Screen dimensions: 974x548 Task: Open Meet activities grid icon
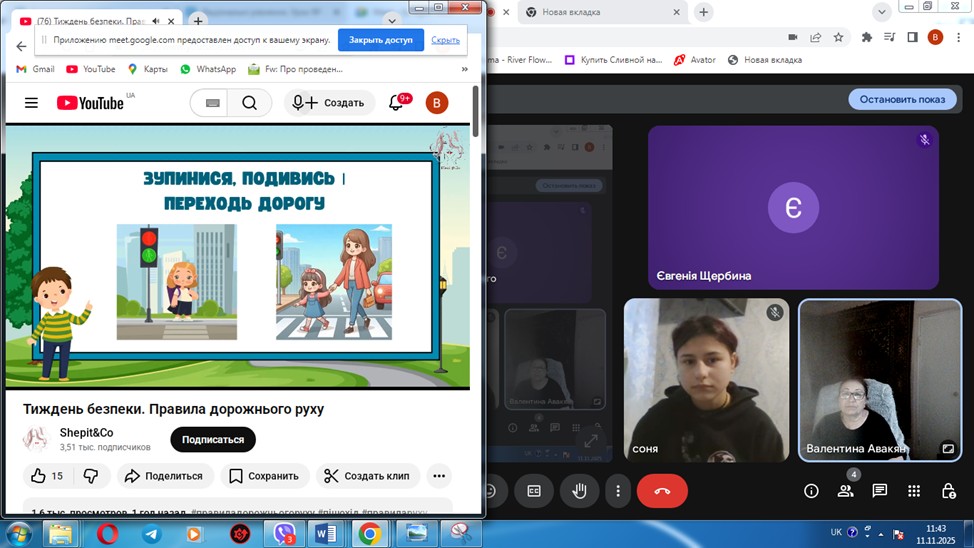914,491
